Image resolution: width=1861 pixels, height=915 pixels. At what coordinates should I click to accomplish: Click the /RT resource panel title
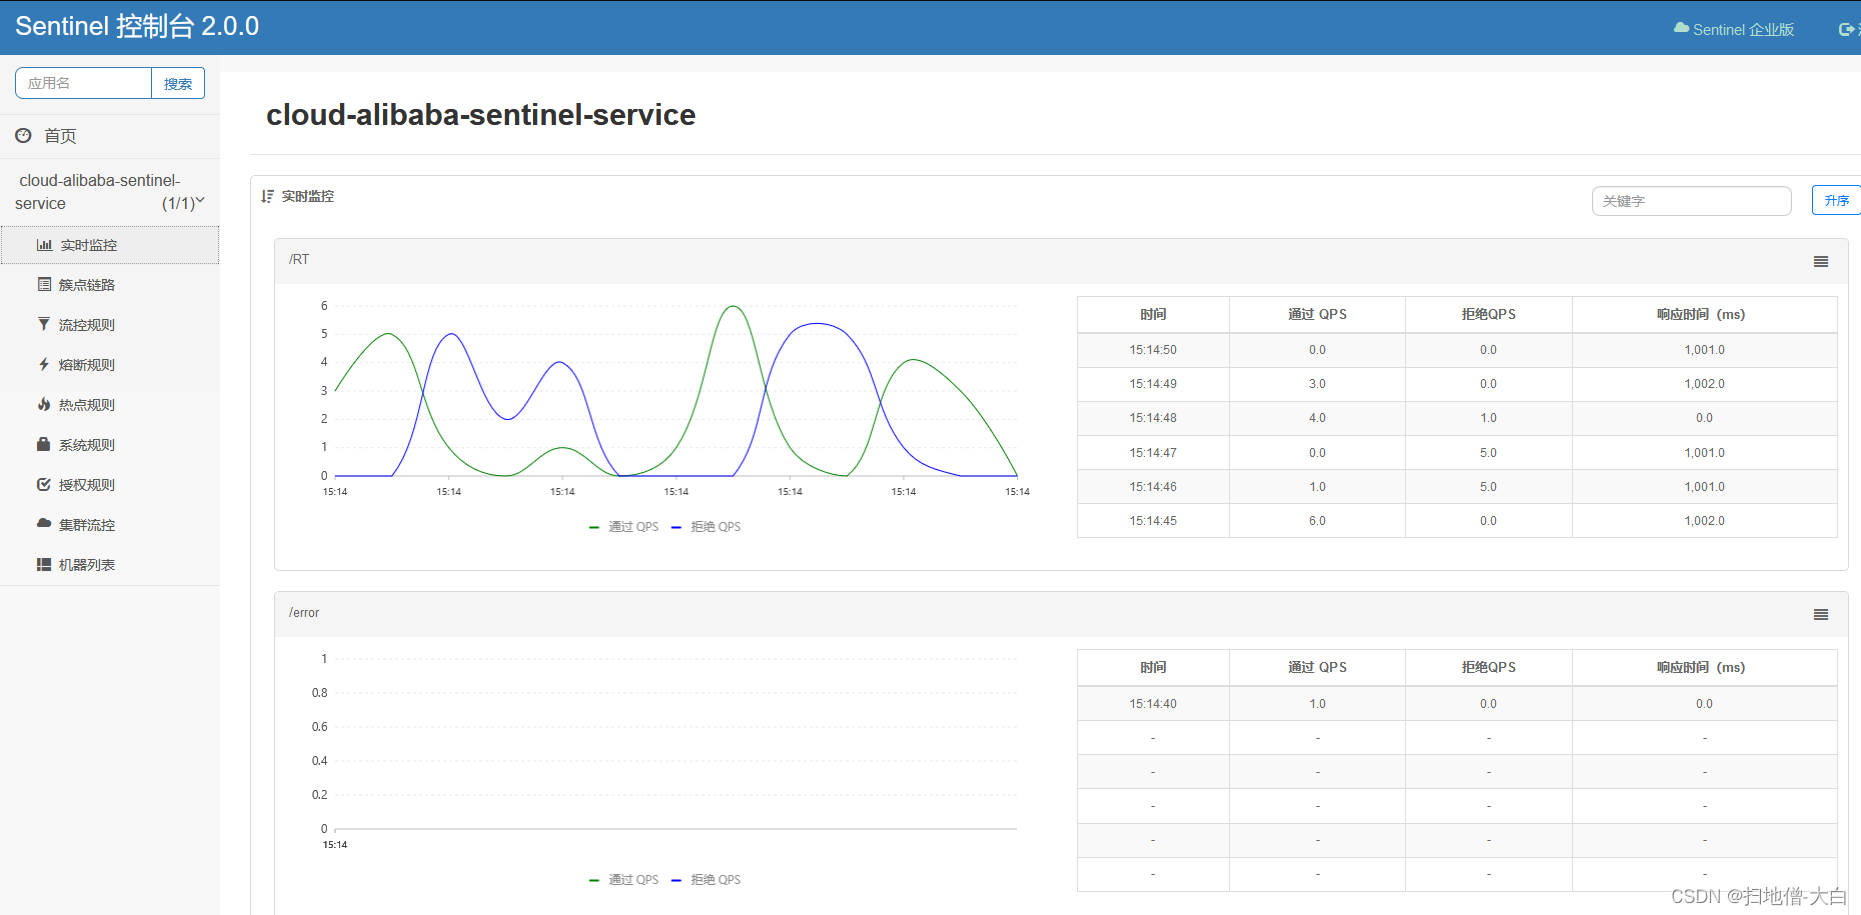(x=299, y=260)
